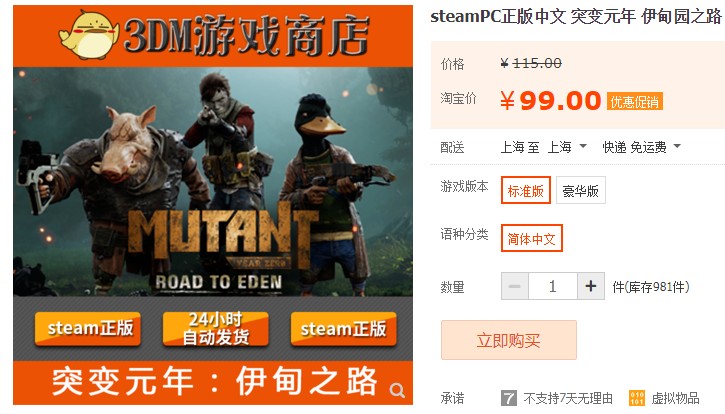Click the 24小时自动发货 badge
Viewport: 725px width, 414px height.
(215, 328)
